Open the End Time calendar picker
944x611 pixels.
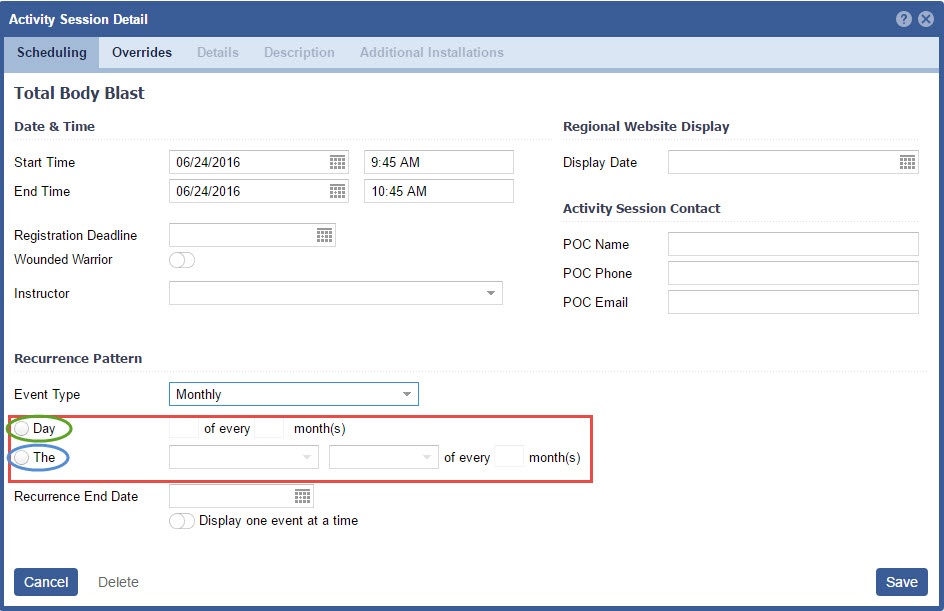[337, 191]
